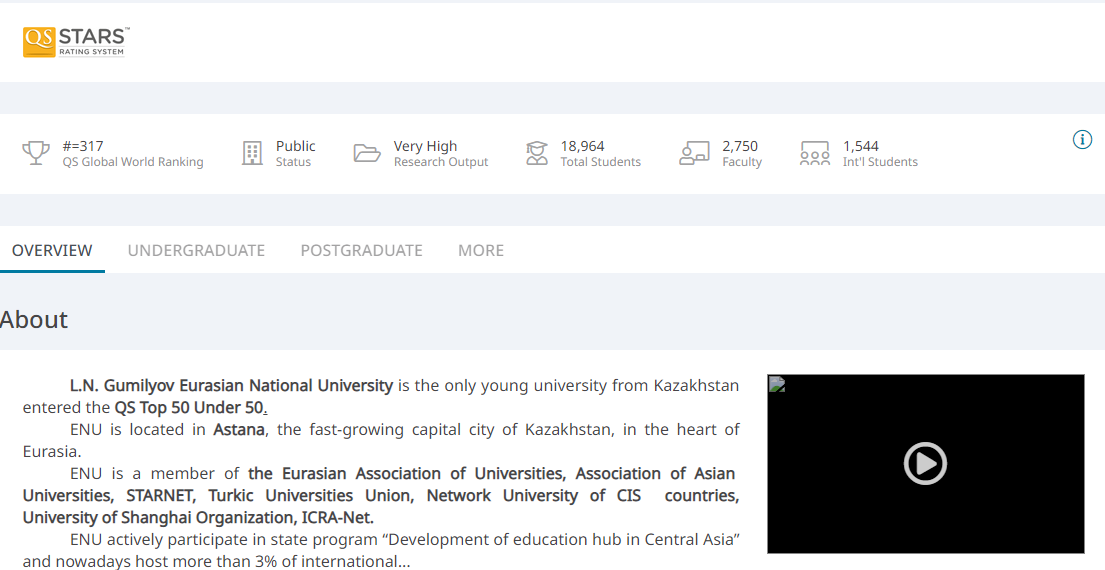Click the bold Astana text

pos(239,429)
